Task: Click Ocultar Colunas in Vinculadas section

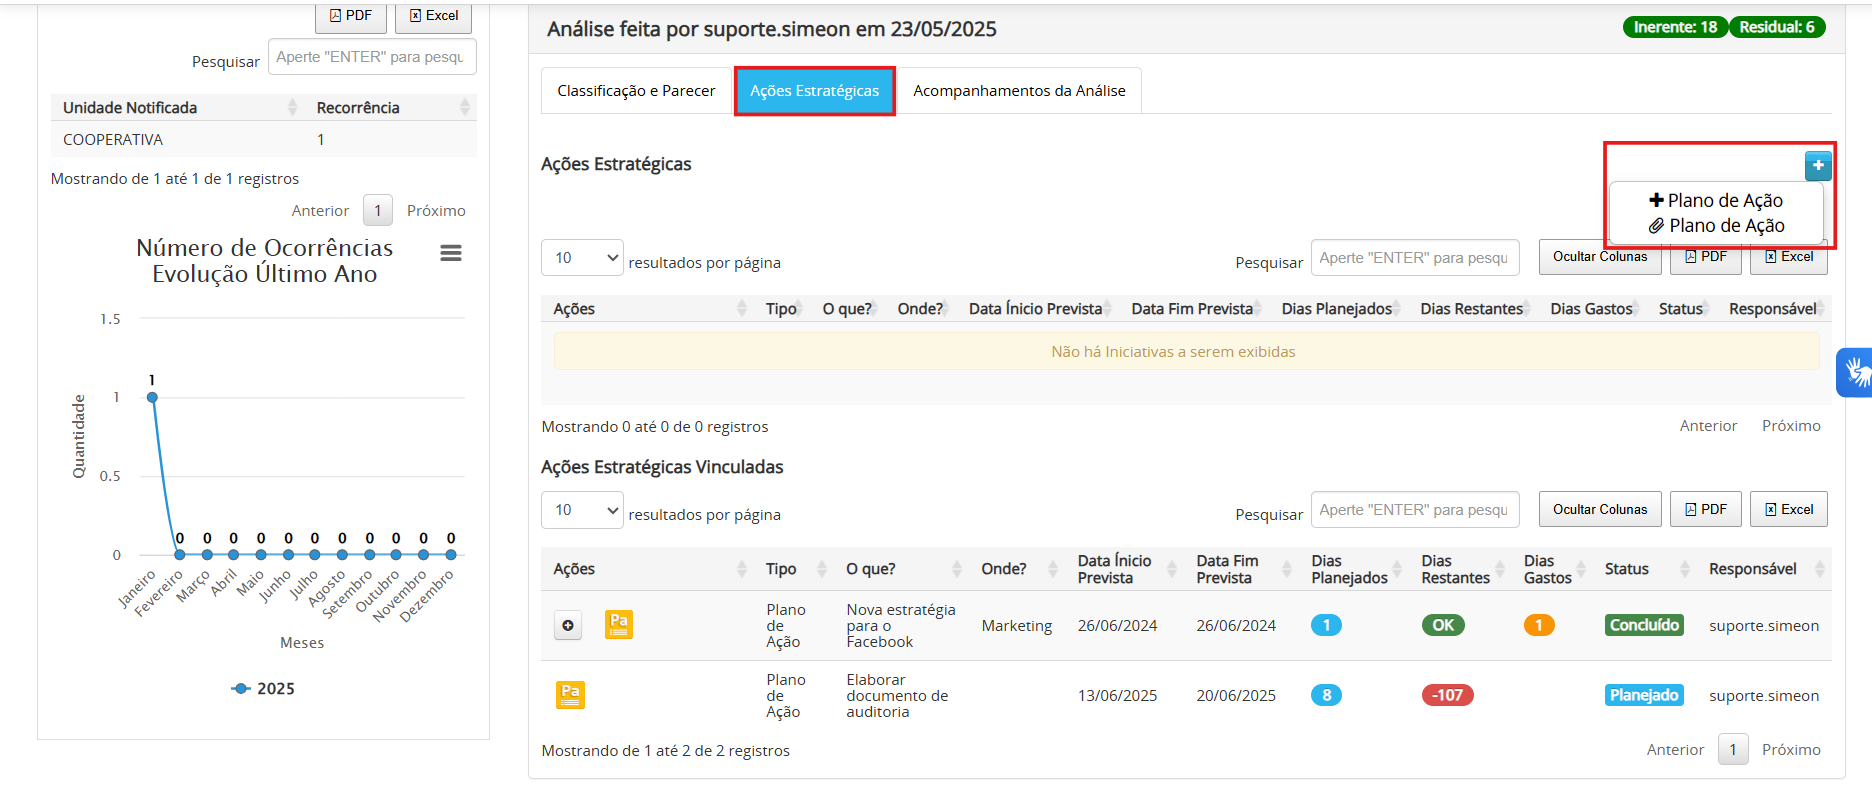Action: click(1599, 510)
